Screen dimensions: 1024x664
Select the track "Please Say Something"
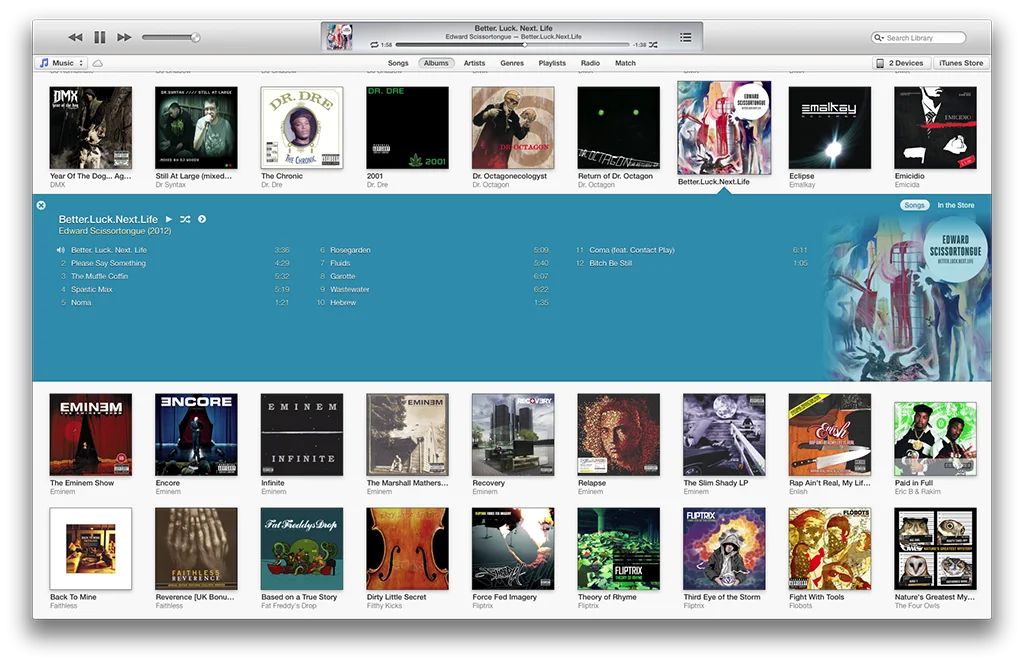(108, 263)
